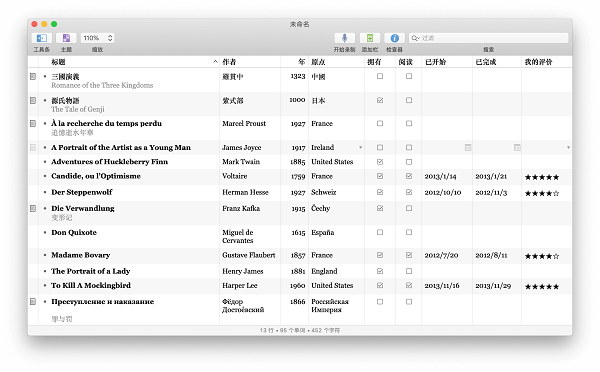Open note icon for À la recherche row
The height and width of the screenshot is (372, 600).
pos(33,124)
